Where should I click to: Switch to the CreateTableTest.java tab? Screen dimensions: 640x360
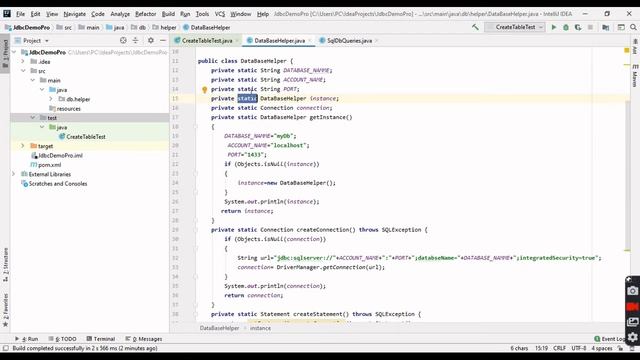coord(207,40)
